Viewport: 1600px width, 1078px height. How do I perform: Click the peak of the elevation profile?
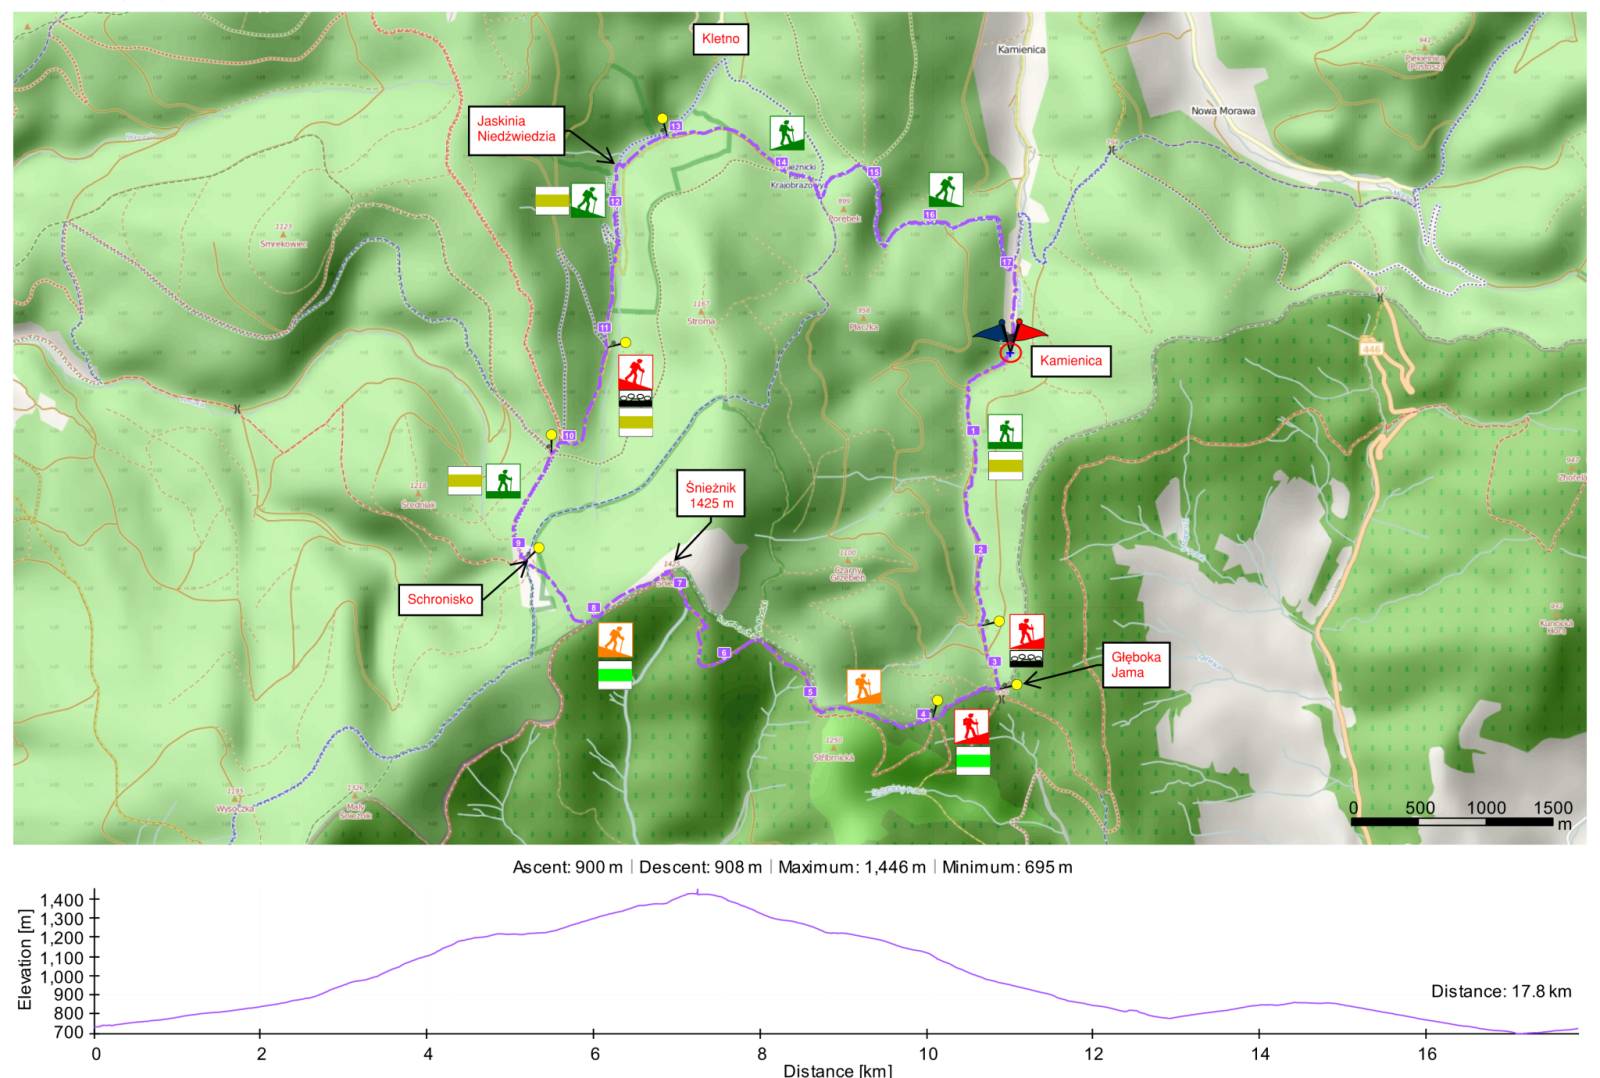[698, 893]
